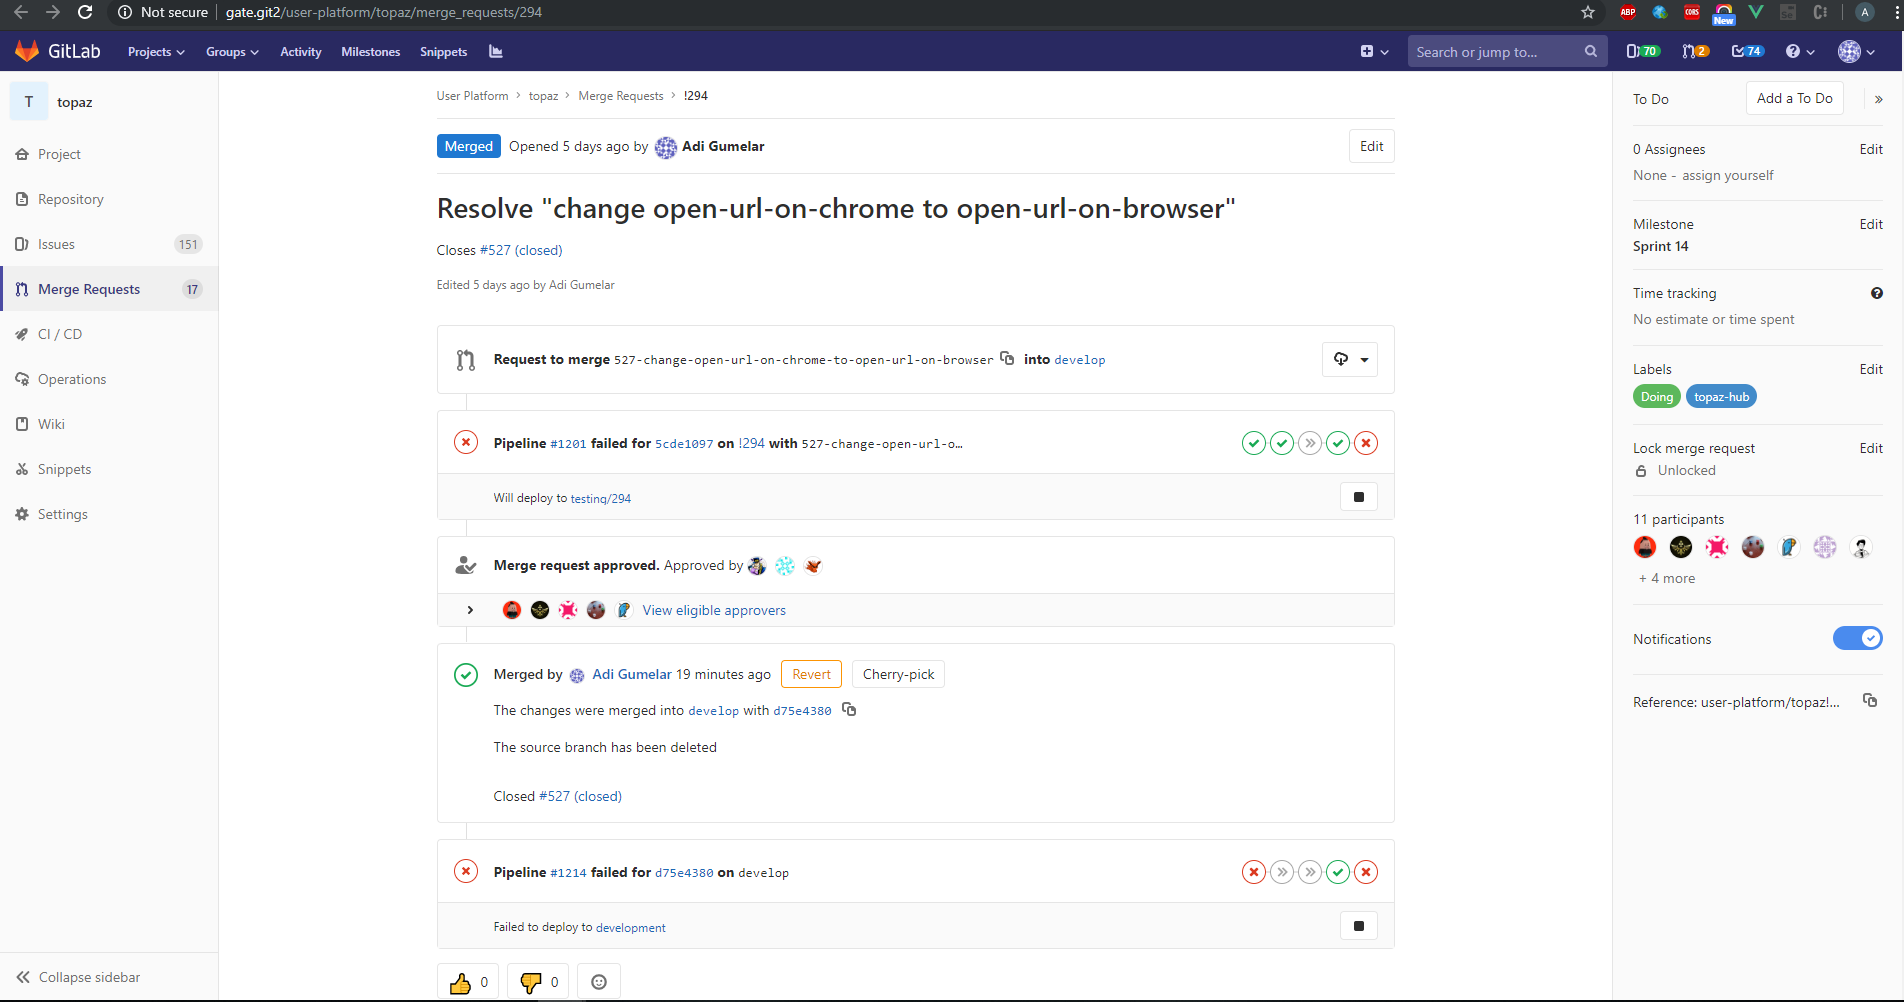Image resolution: width=1904 pixels, height=1002 pixels.
Task: Add an emoji reaction via the smiley icon
Action: [x=599, y=982]
